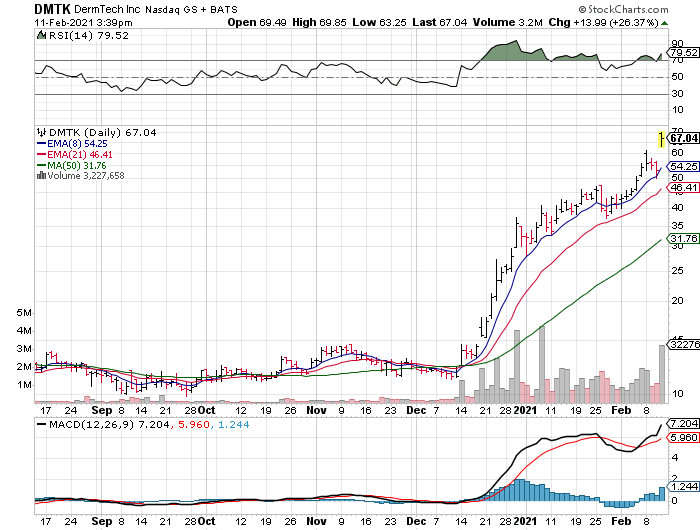Click the RSI(14) 79.52 indicator label

click(88, 35)
